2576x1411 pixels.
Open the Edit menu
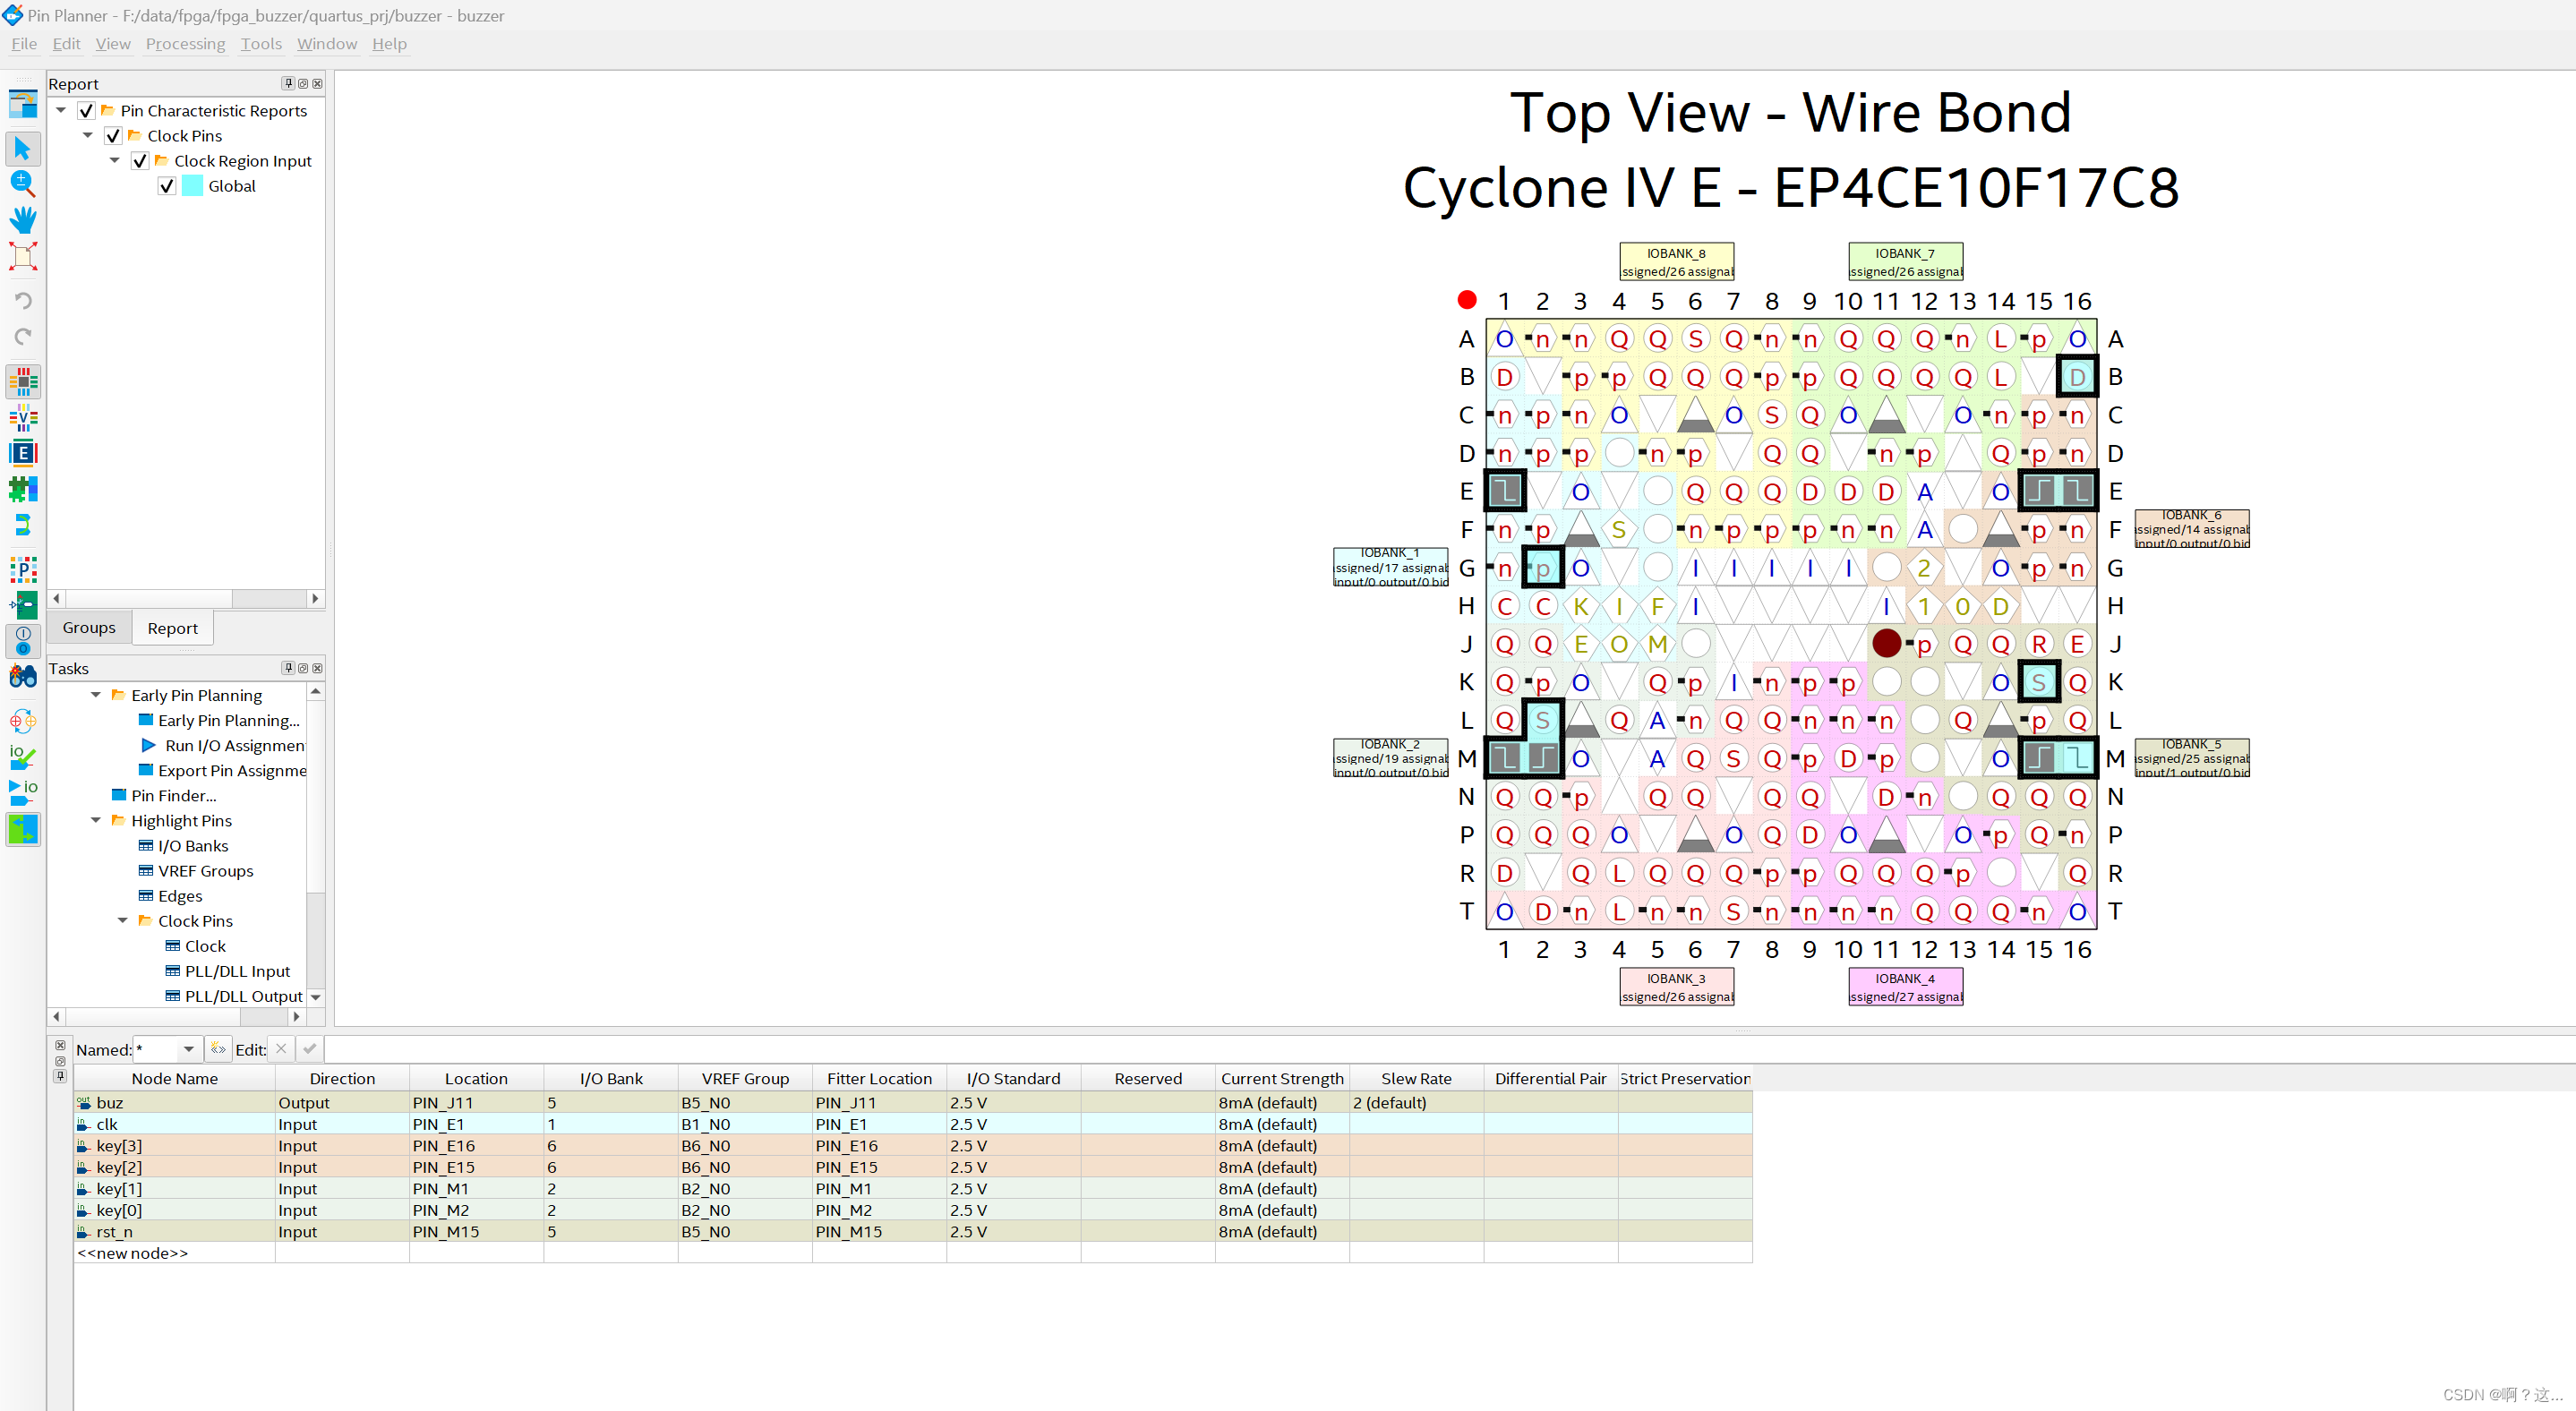(66, 44)
